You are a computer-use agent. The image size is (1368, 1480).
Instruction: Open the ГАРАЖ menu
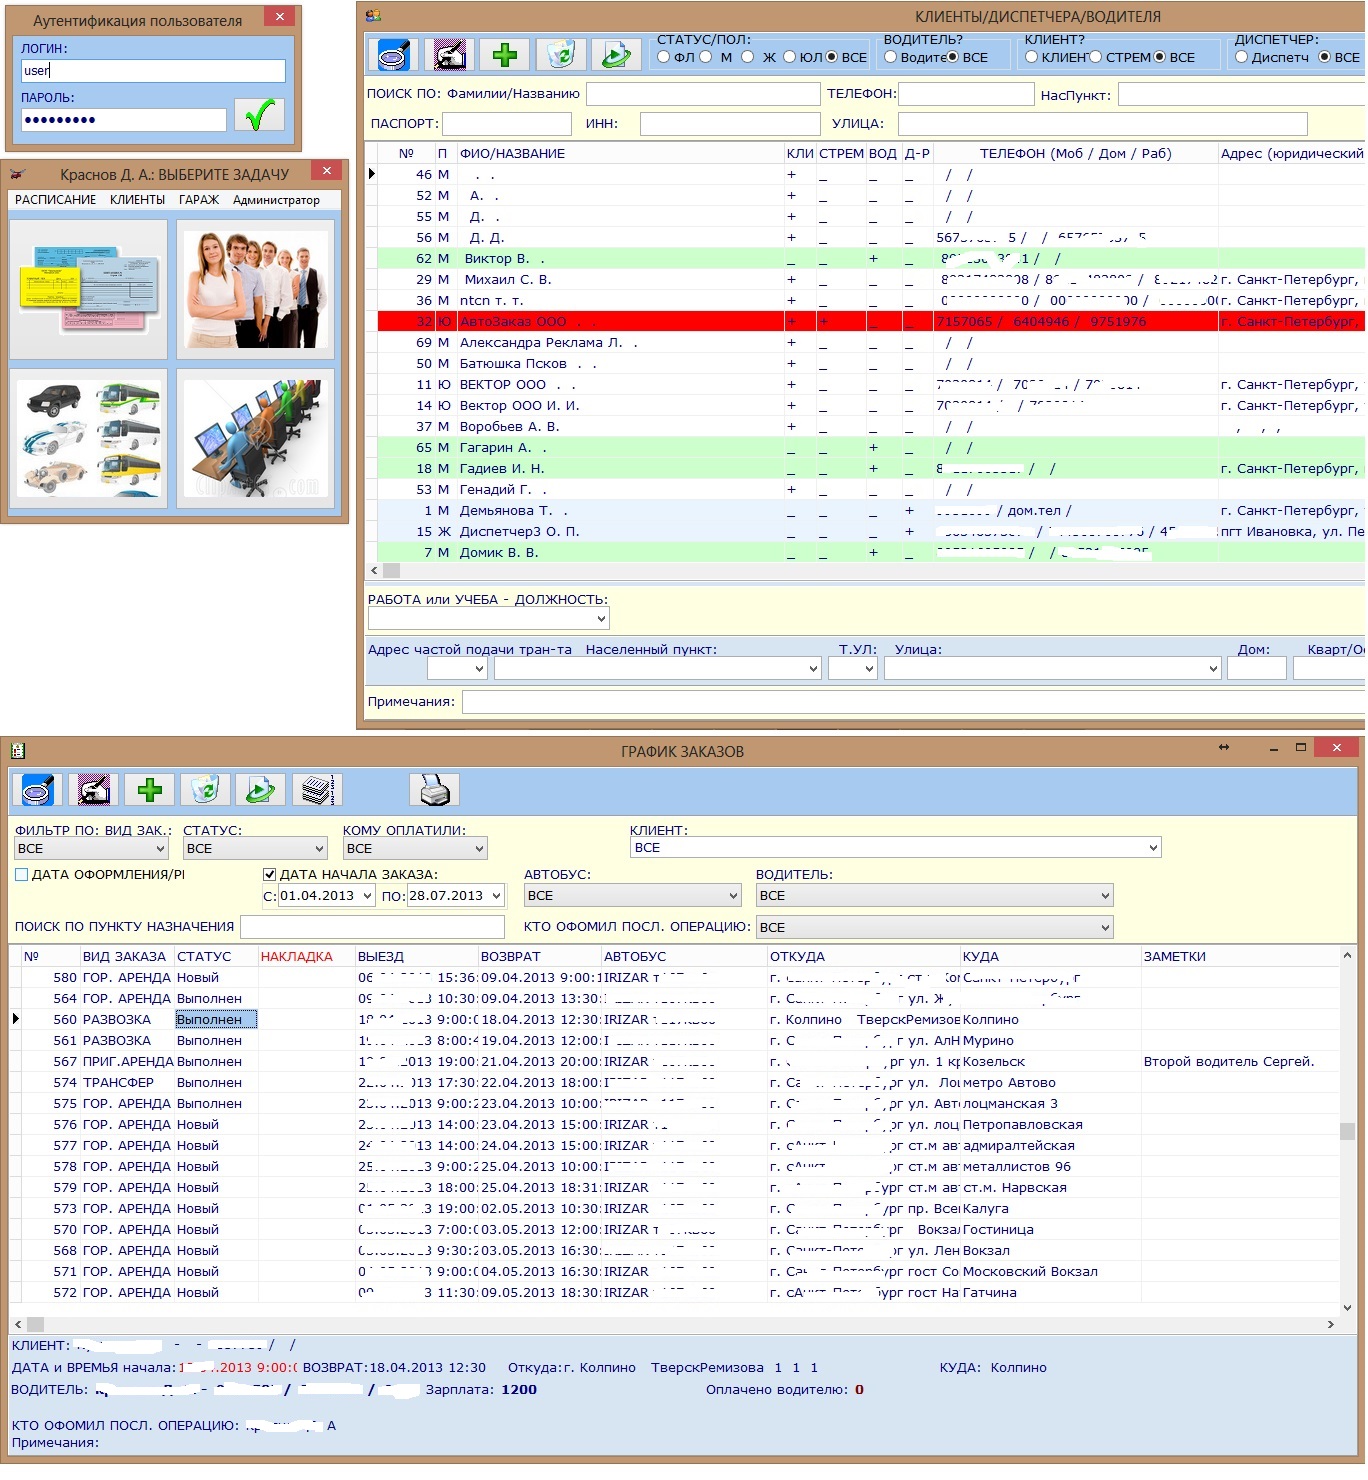click(199, 200)
